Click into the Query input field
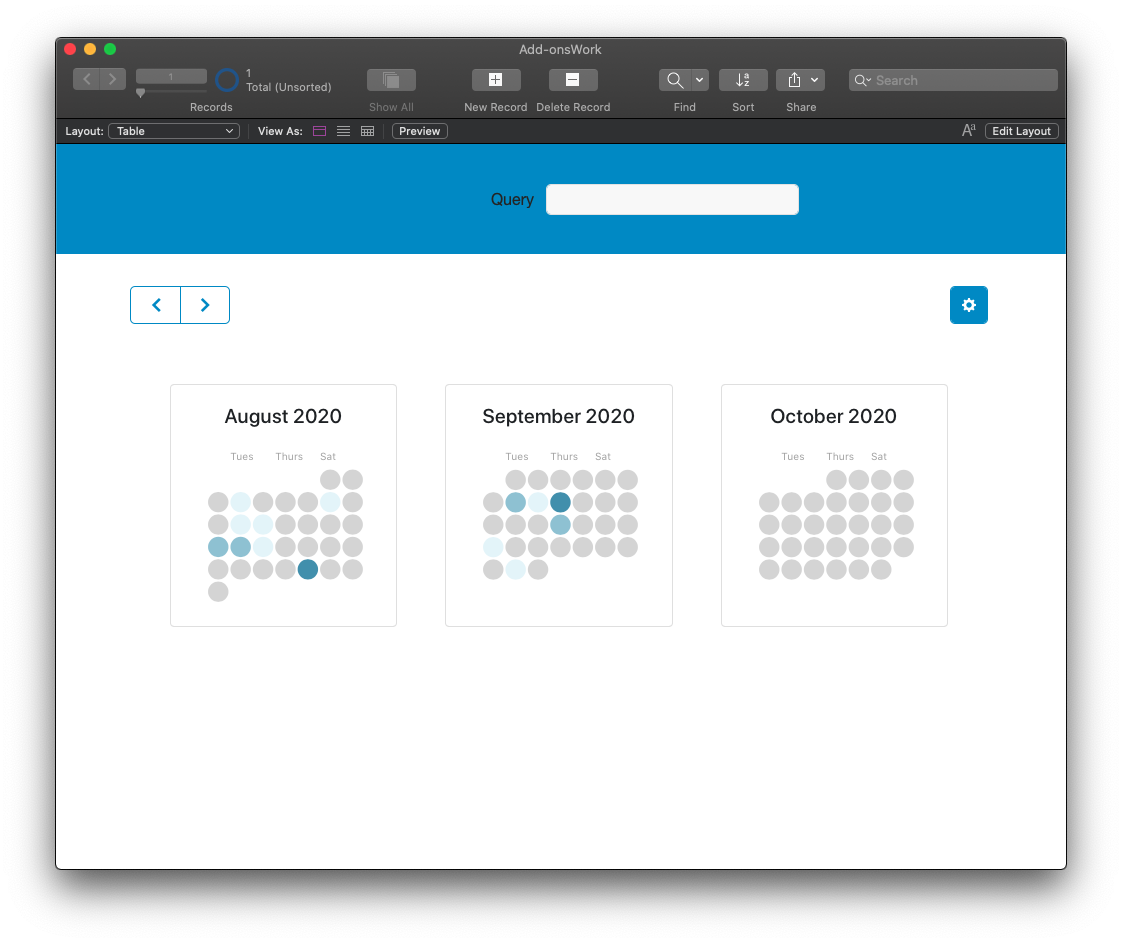The image size is (1122, 943). click(672, 199)
